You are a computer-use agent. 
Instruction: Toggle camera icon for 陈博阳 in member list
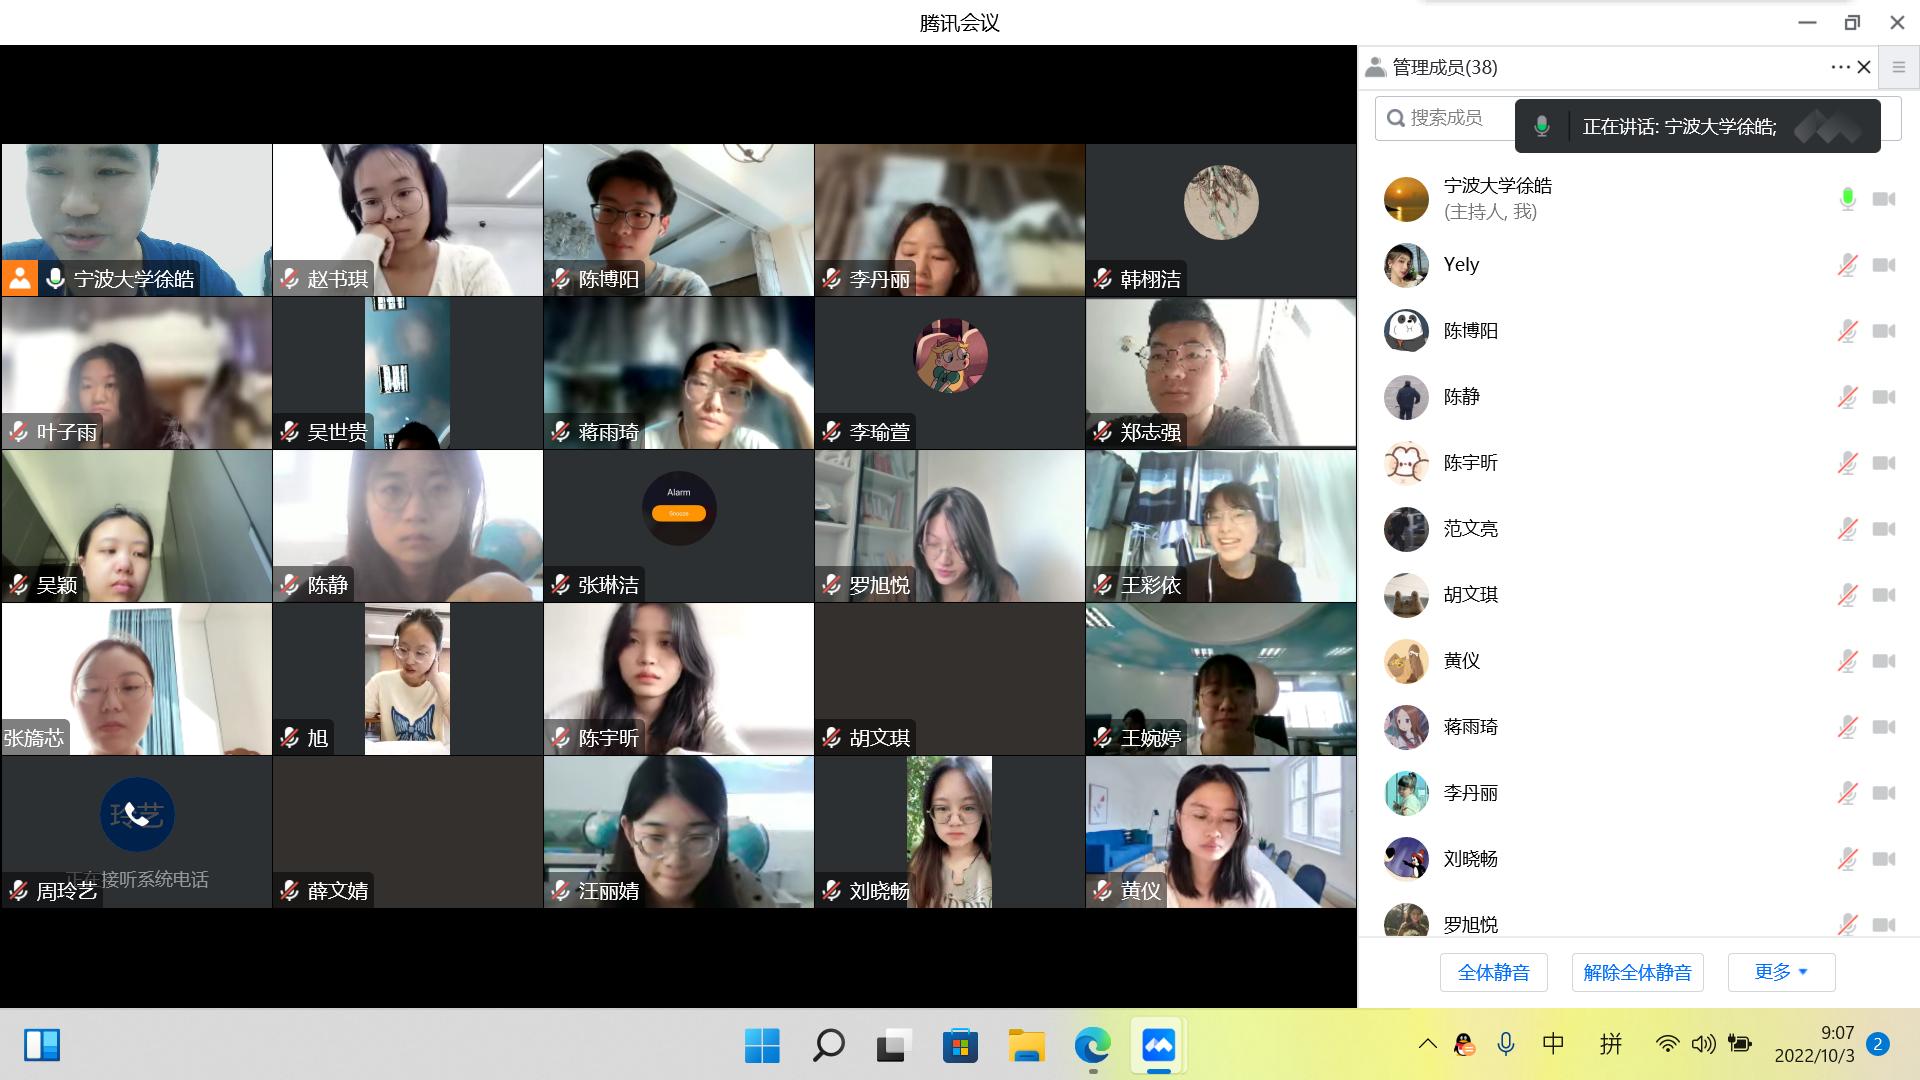tap(1884, 331)
